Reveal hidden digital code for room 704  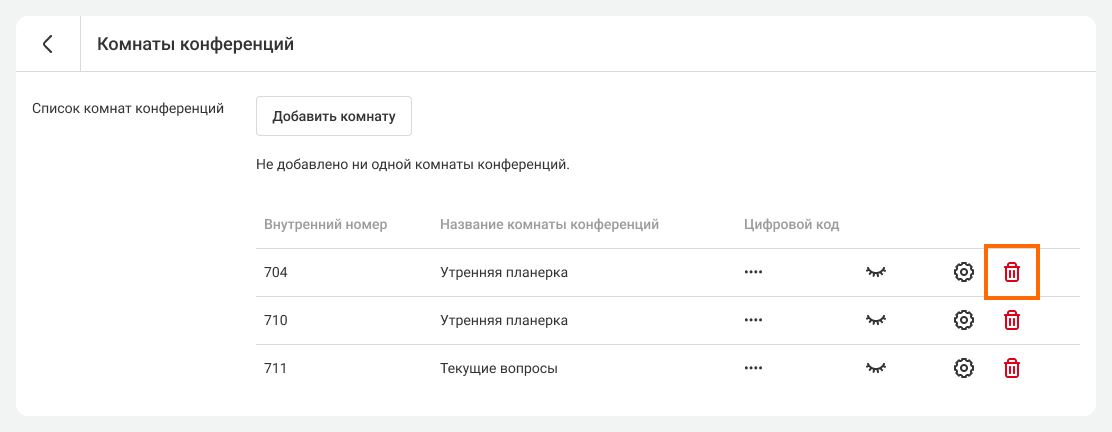pyautogui.click(x=876, y=272)
